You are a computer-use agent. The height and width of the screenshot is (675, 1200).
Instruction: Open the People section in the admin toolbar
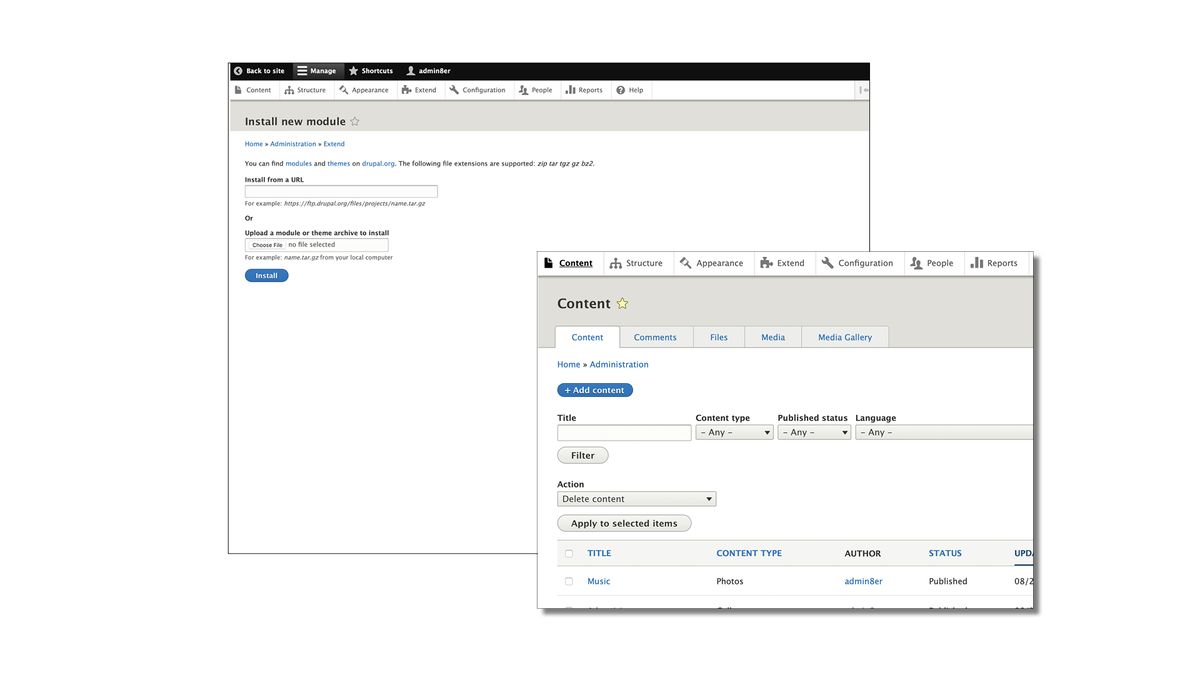[x=939, y=262]
